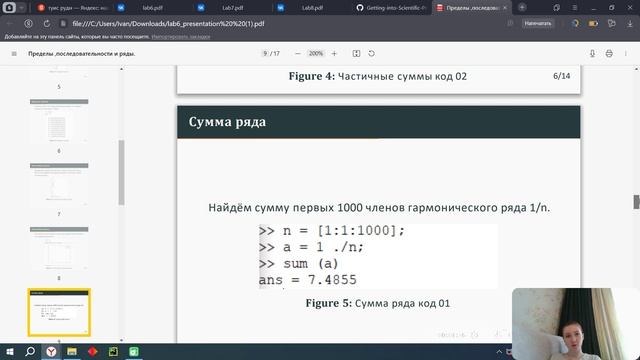640x360 pixels.
Task: Click the 'Figure 4: Частичные суммы код 02' caption
Action: (378, 76)
